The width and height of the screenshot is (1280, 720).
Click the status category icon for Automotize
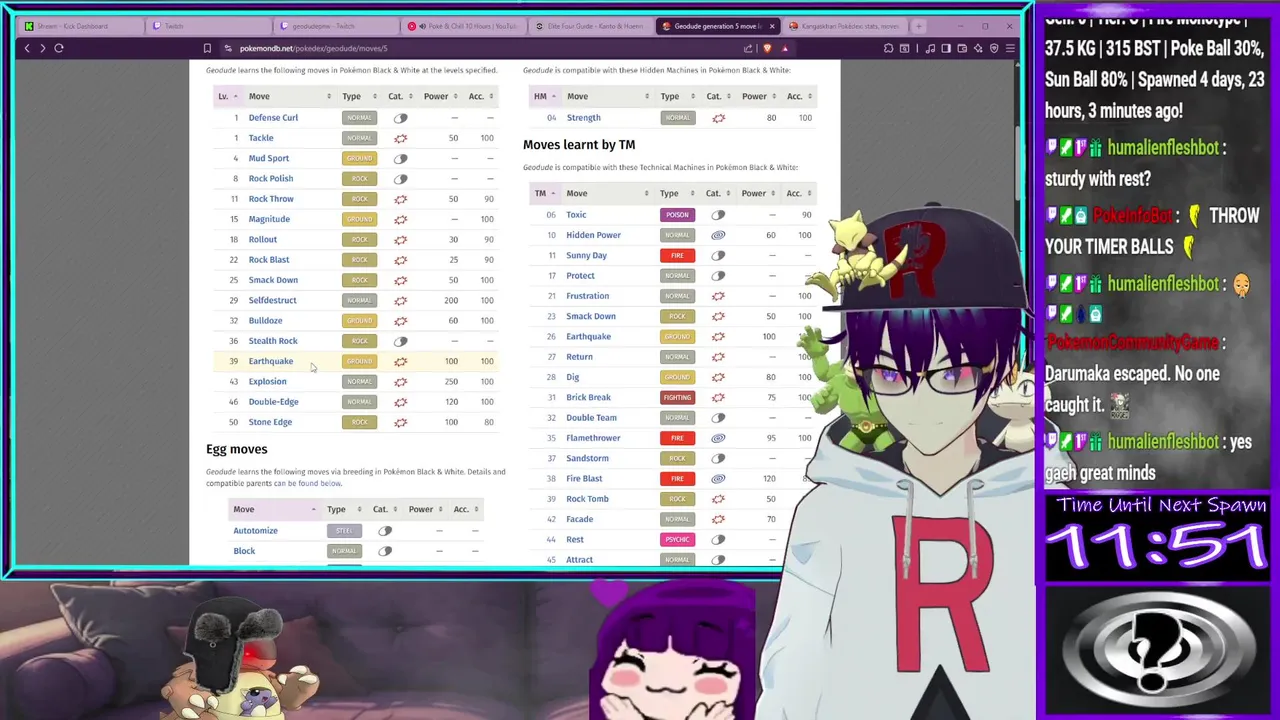click(385, 531)
